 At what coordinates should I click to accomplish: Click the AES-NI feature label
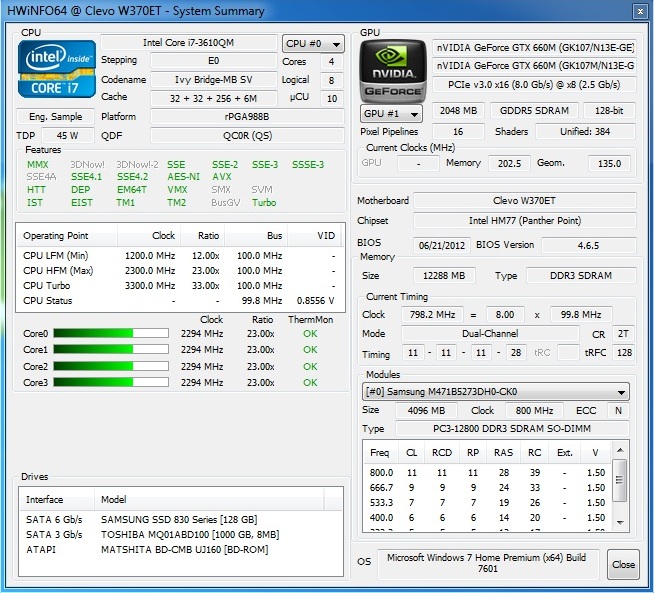coord(184,177)
